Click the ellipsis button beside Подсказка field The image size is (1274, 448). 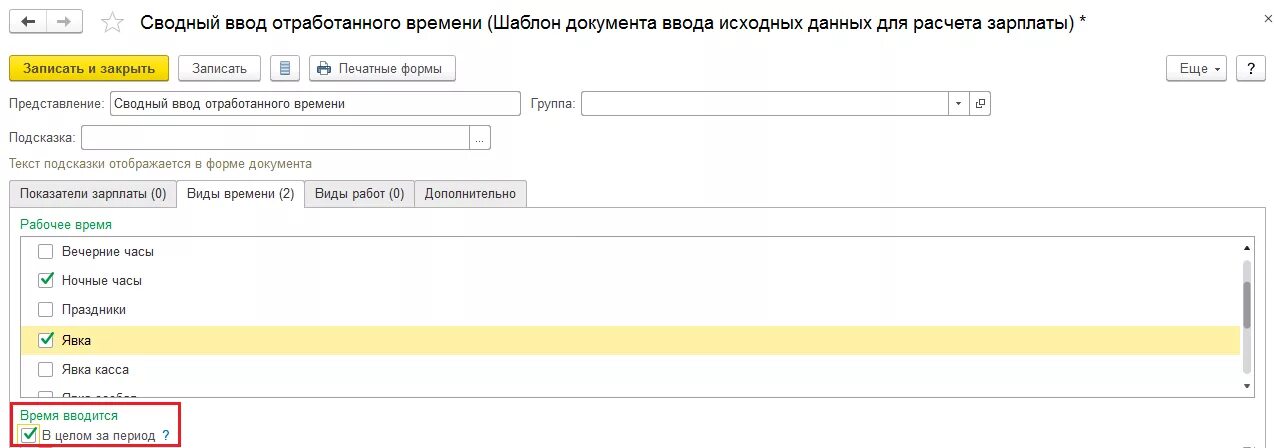click(x=481, y=138)
